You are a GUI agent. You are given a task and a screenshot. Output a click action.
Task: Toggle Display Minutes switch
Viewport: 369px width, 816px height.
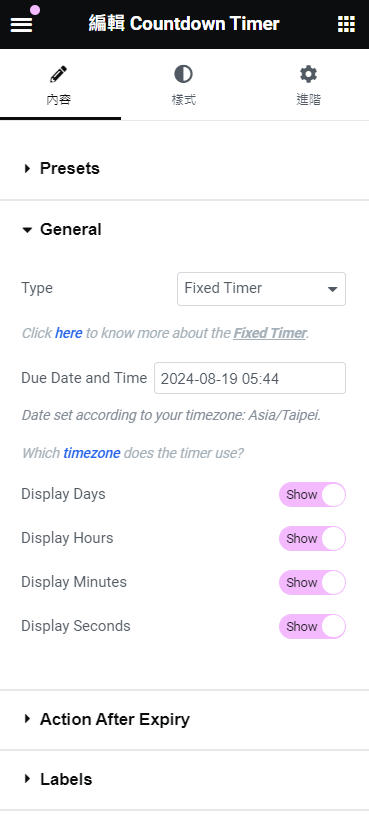click(x=312, y=582)
